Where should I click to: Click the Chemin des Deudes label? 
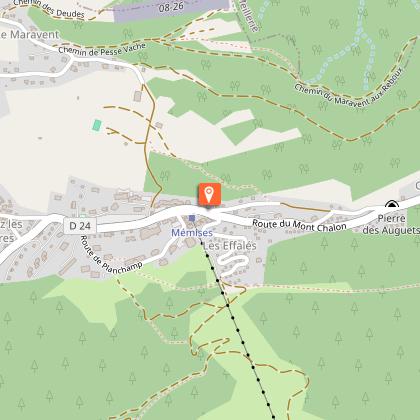pyautogui.click(x=49, y=9)
